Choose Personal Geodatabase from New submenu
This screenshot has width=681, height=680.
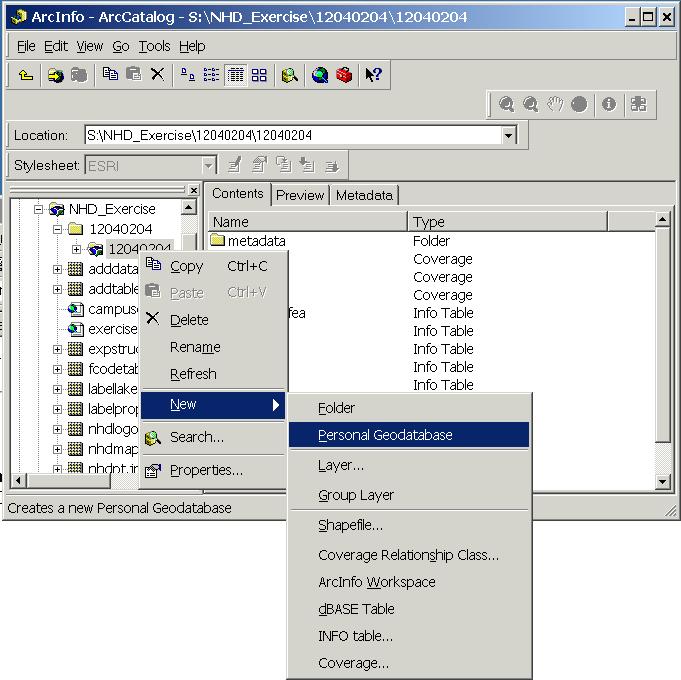tap(385, 435)
